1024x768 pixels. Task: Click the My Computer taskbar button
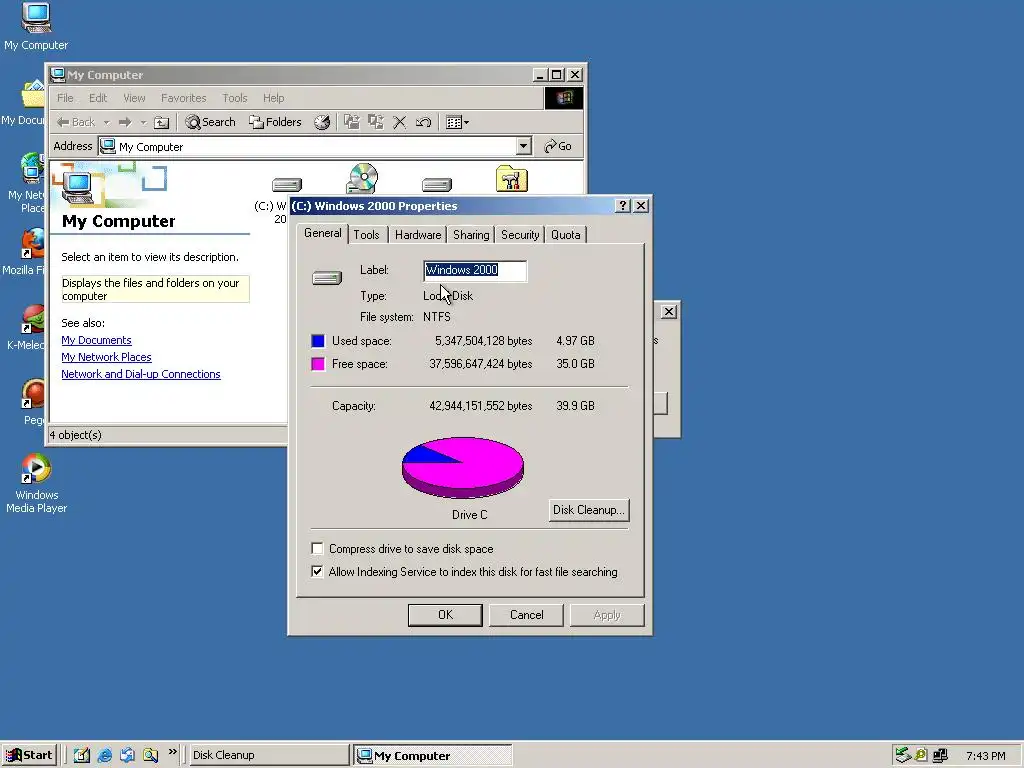tap(433, 756)
